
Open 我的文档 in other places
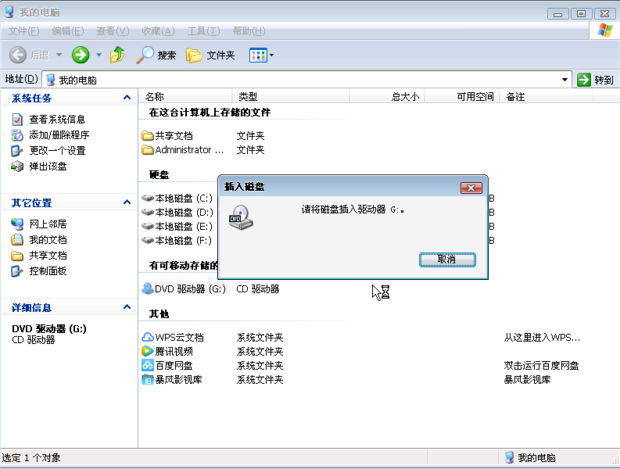point(48,240)
